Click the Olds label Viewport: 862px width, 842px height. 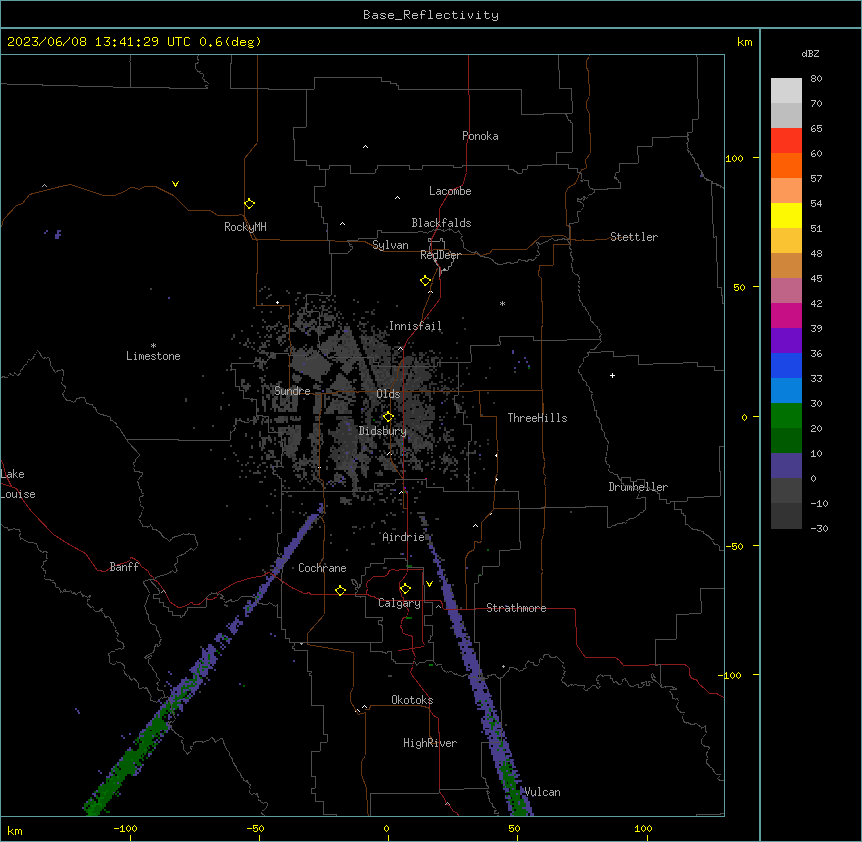click(388, 394)
